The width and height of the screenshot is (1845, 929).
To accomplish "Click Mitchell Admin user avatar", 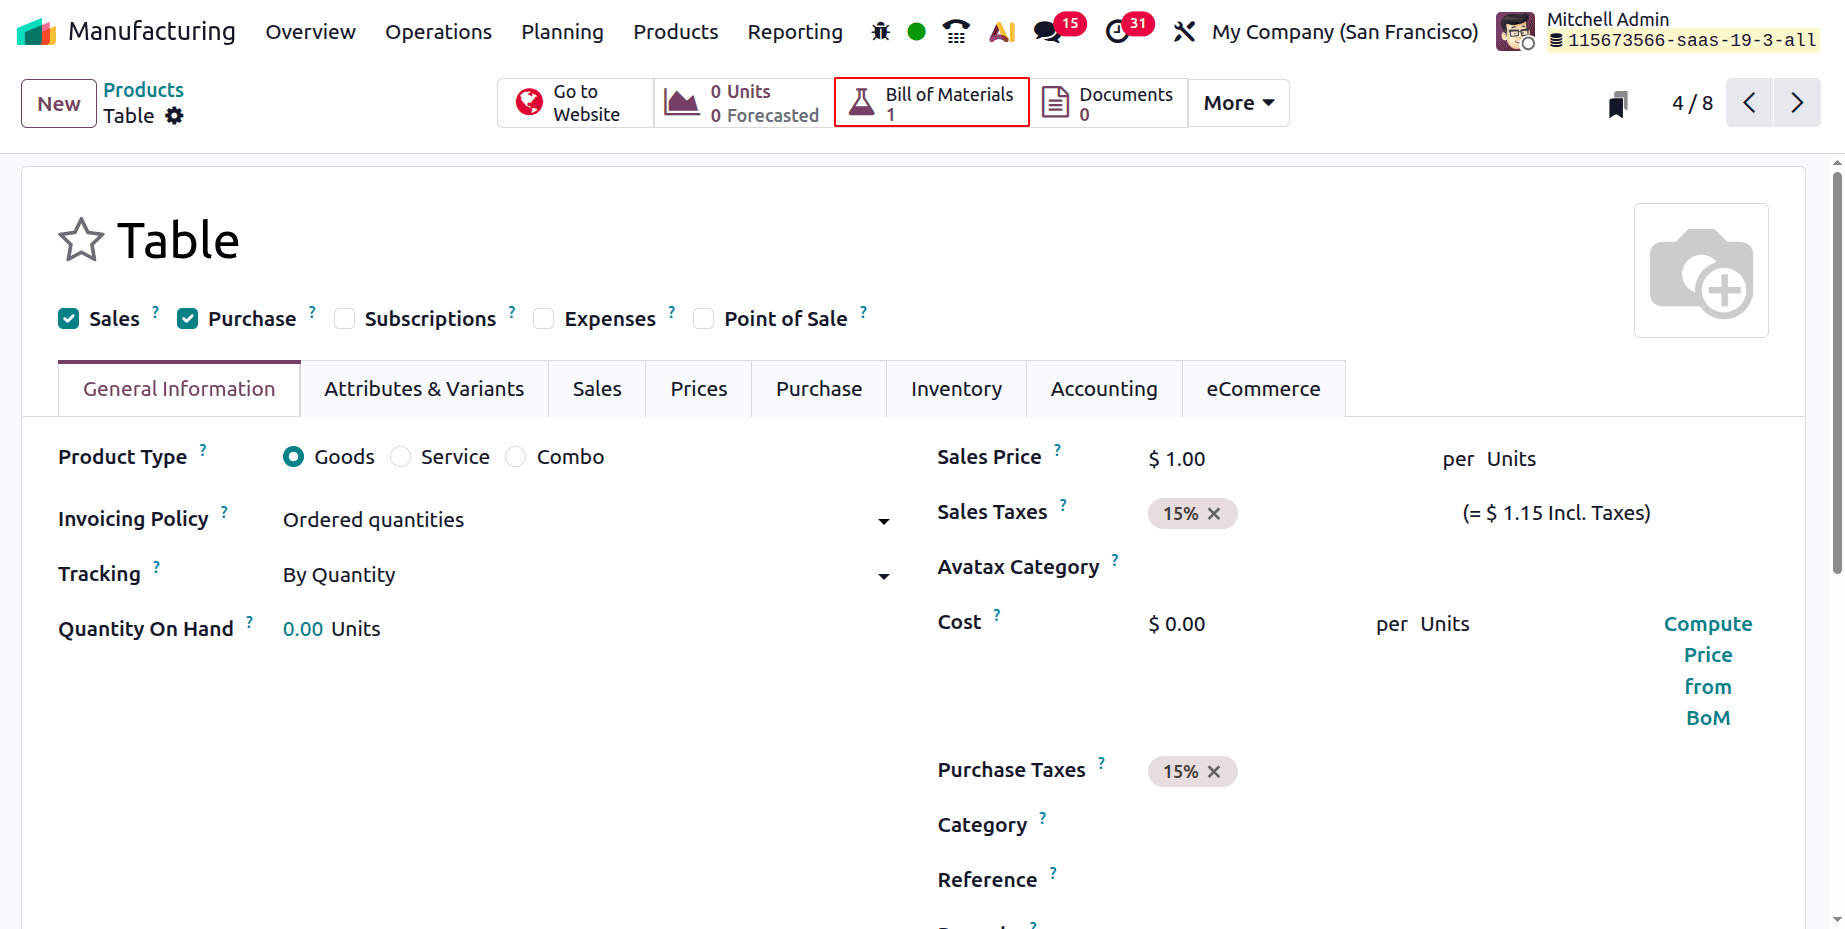I will click(1515, 32).
